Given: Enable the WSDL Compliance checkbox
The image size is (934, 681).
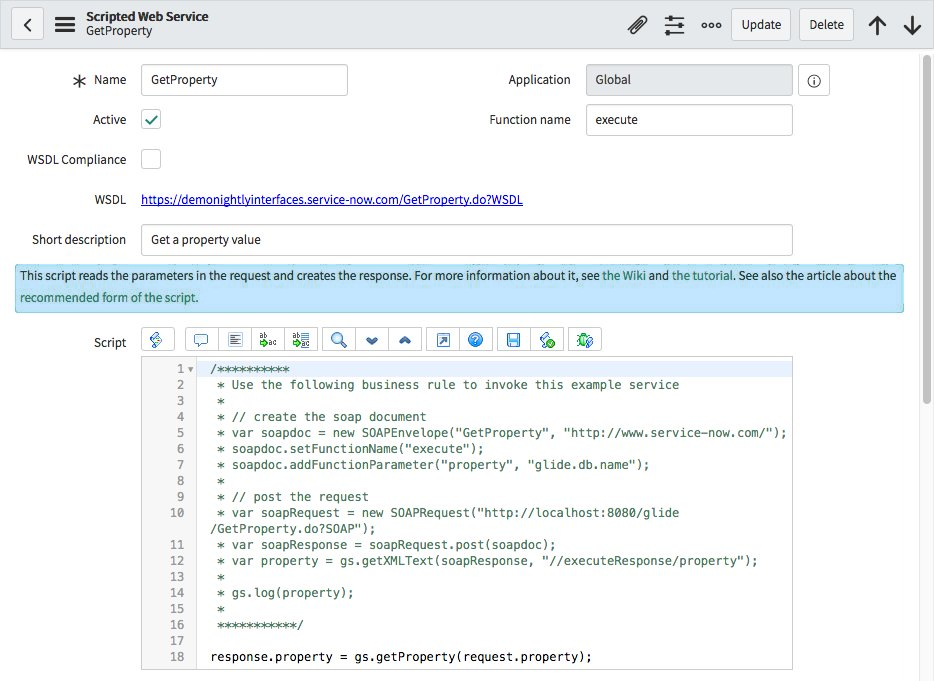Looking at the screenshot, I should click(151, 160).
